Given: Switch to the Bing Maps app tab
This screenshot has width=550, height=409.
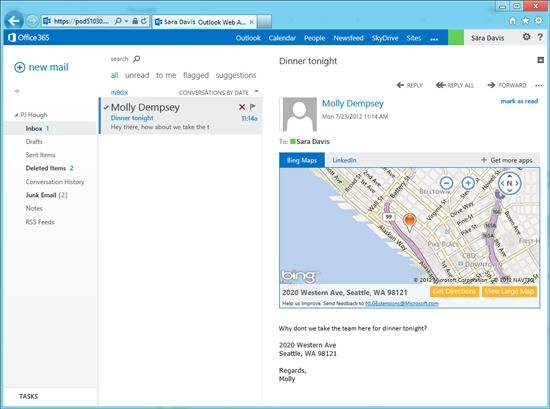Looking at the screenshot, I should [302, 160].
